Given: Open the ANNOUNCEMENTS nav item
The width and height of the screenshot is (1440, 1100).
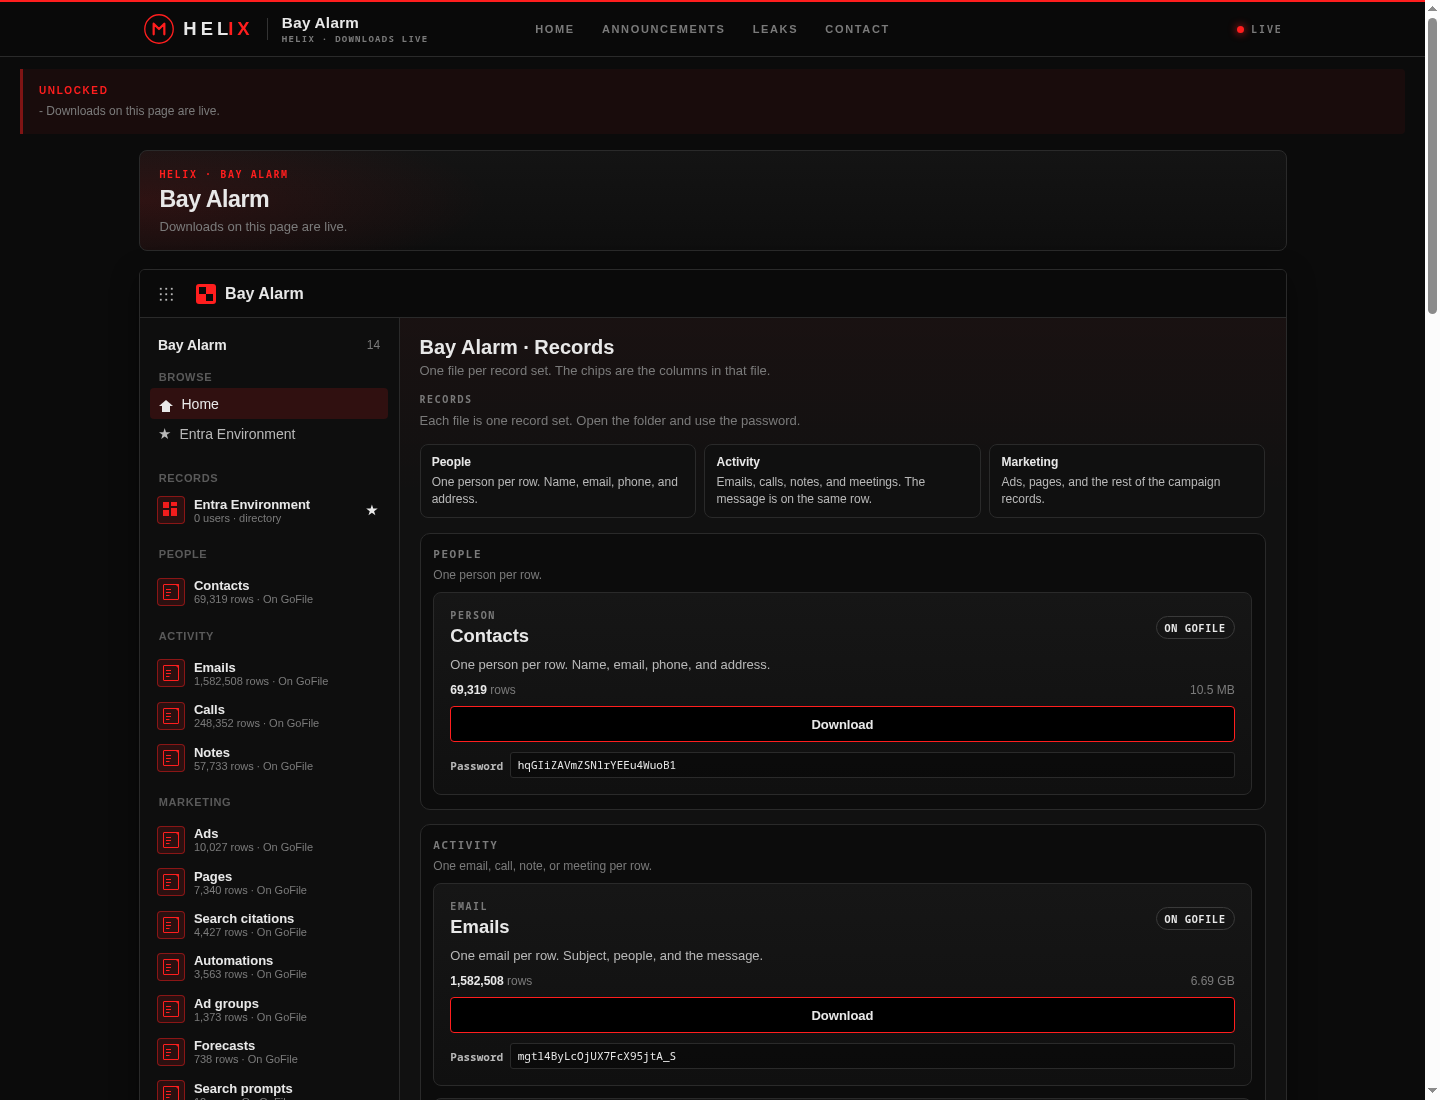Looking at the screenshot, I should tap(663, 29).
